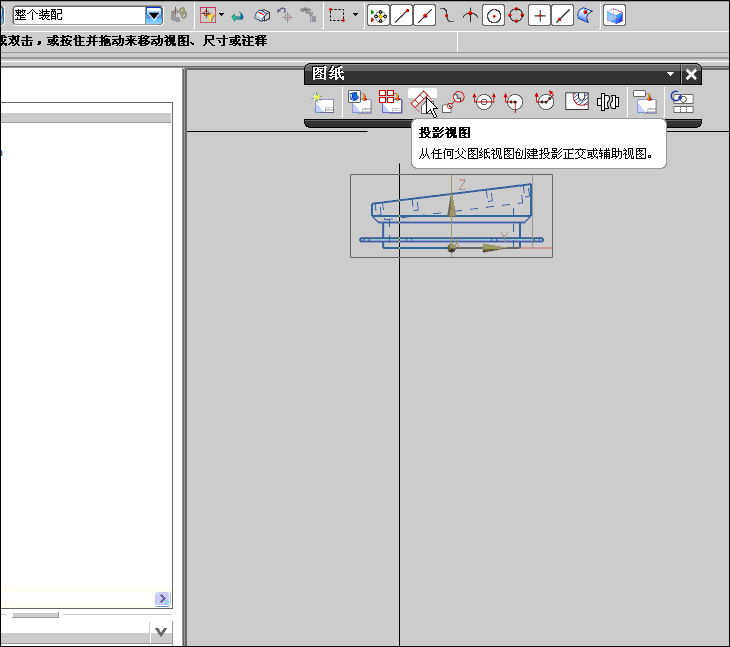Toggle Midpoint snap

[x=424, y=16]
